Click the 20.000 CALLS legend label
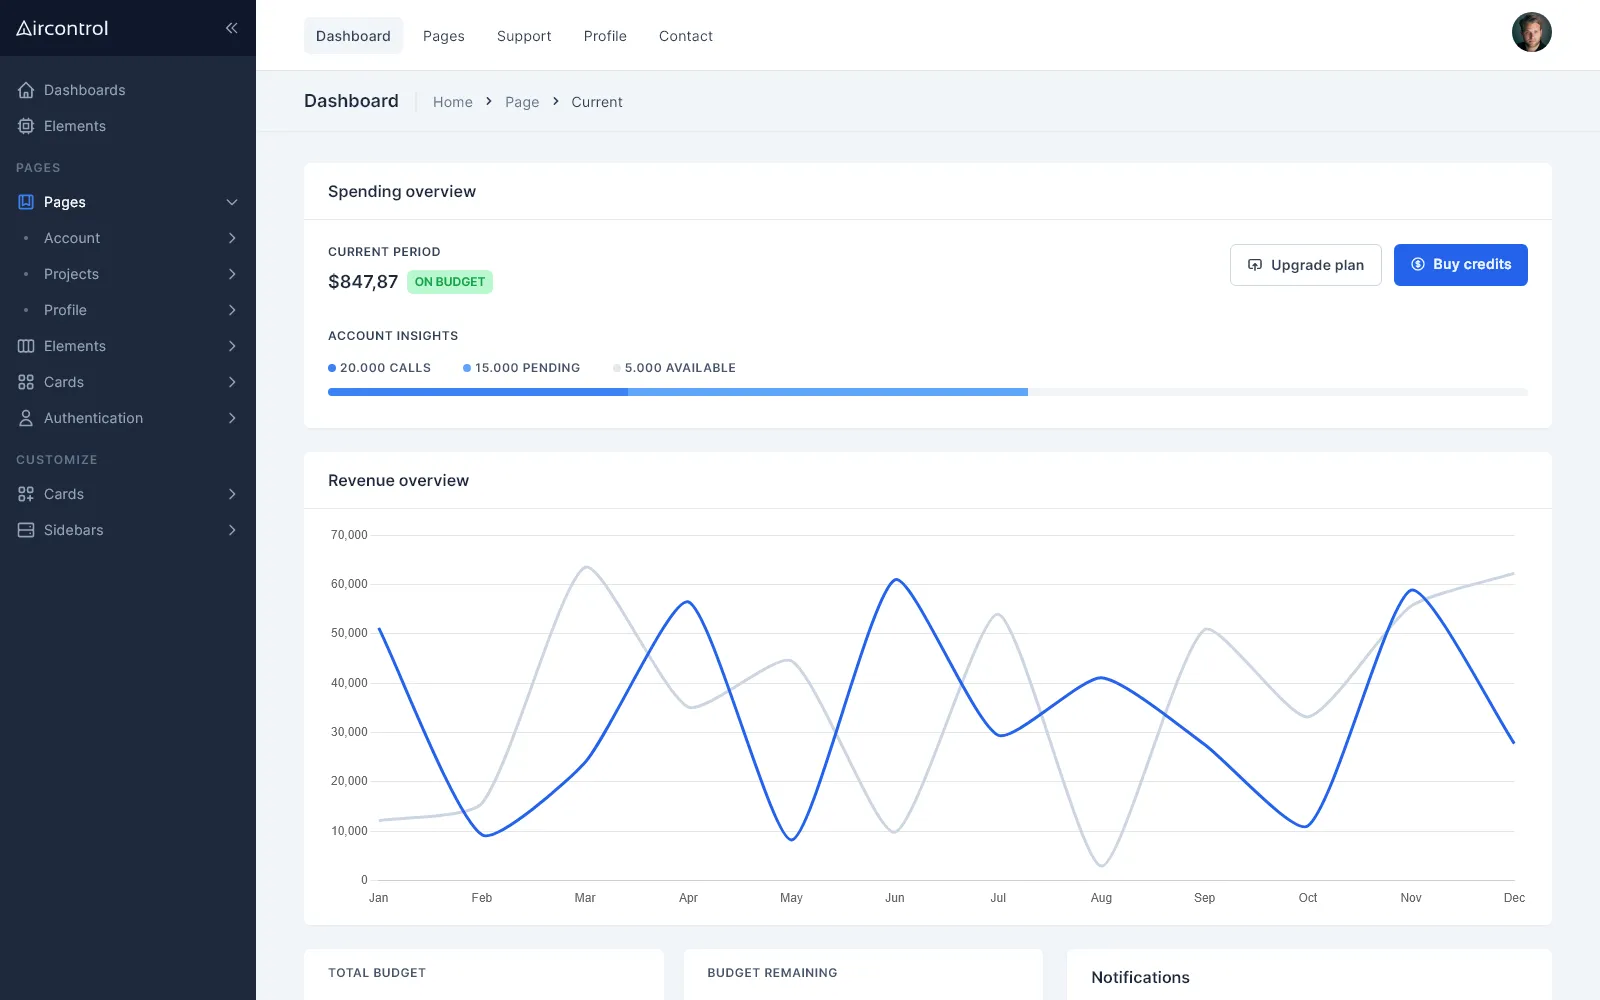1600x1000 pixels. [x=385, y=368]
